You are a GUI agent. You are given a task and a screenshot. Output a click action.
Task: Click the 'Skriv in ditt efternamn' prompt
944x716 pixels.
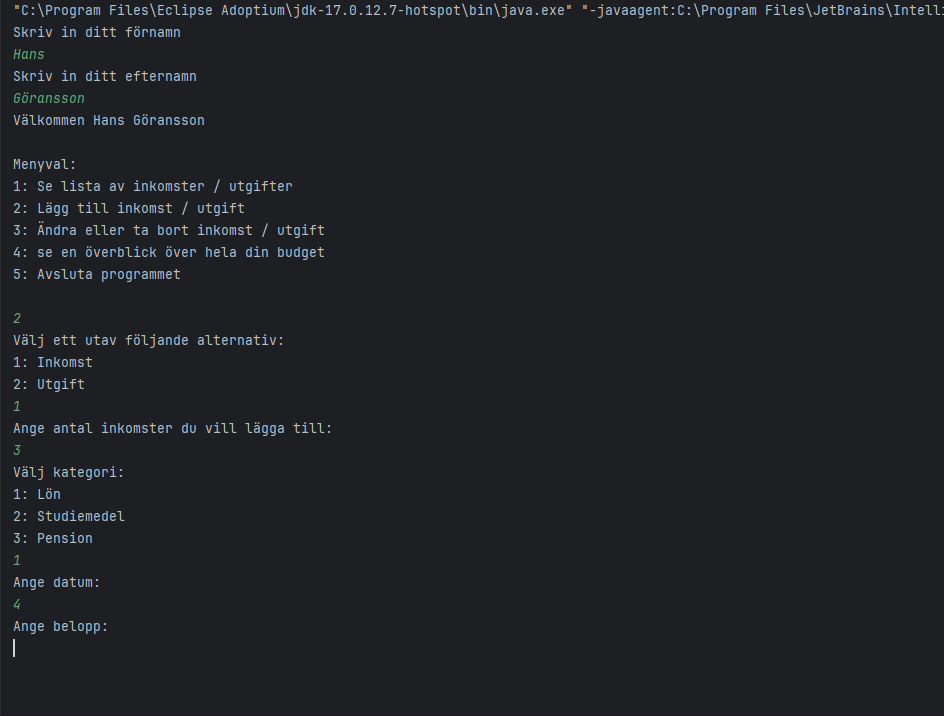105,77
